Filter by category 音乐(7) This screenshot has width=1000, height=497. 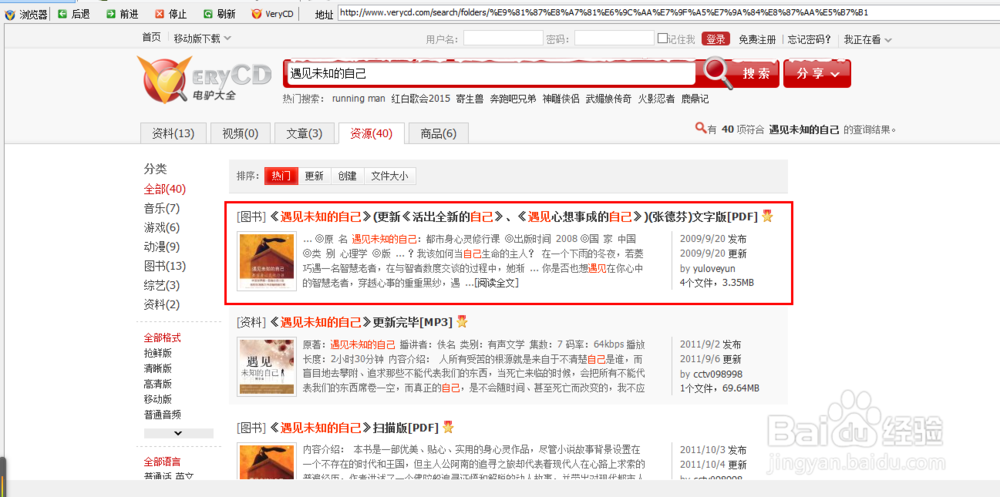[x=162, y=208]
